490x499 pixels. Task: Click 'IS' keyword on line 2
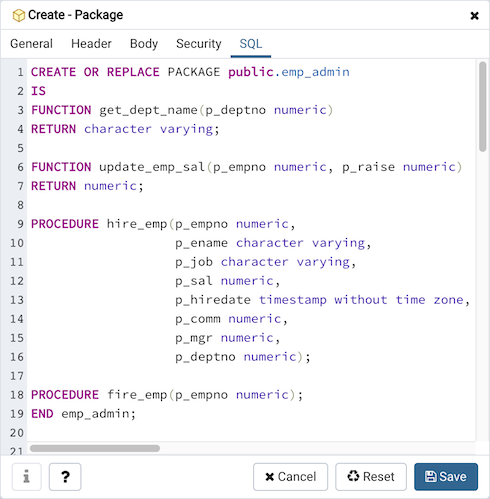coord(38,91)
